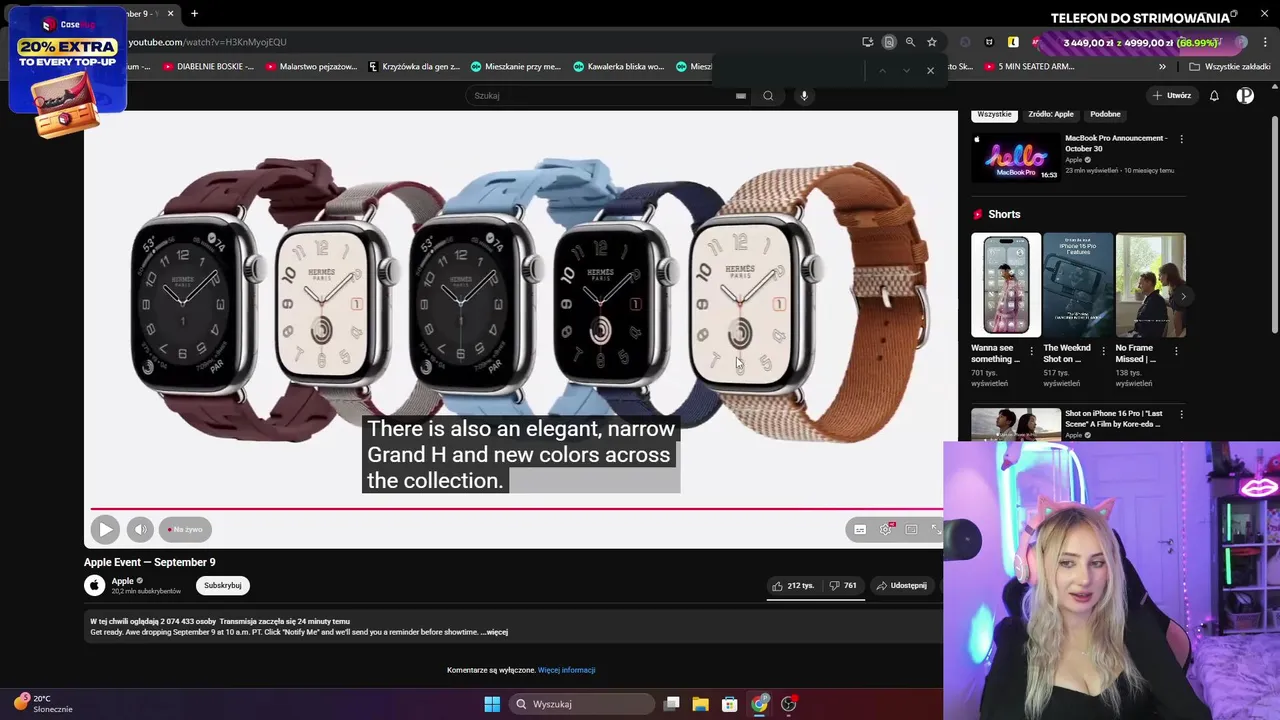Select the 'Podobne' filter chip
This screenshot has width=1280, height=720.
tap(1105, 114)
